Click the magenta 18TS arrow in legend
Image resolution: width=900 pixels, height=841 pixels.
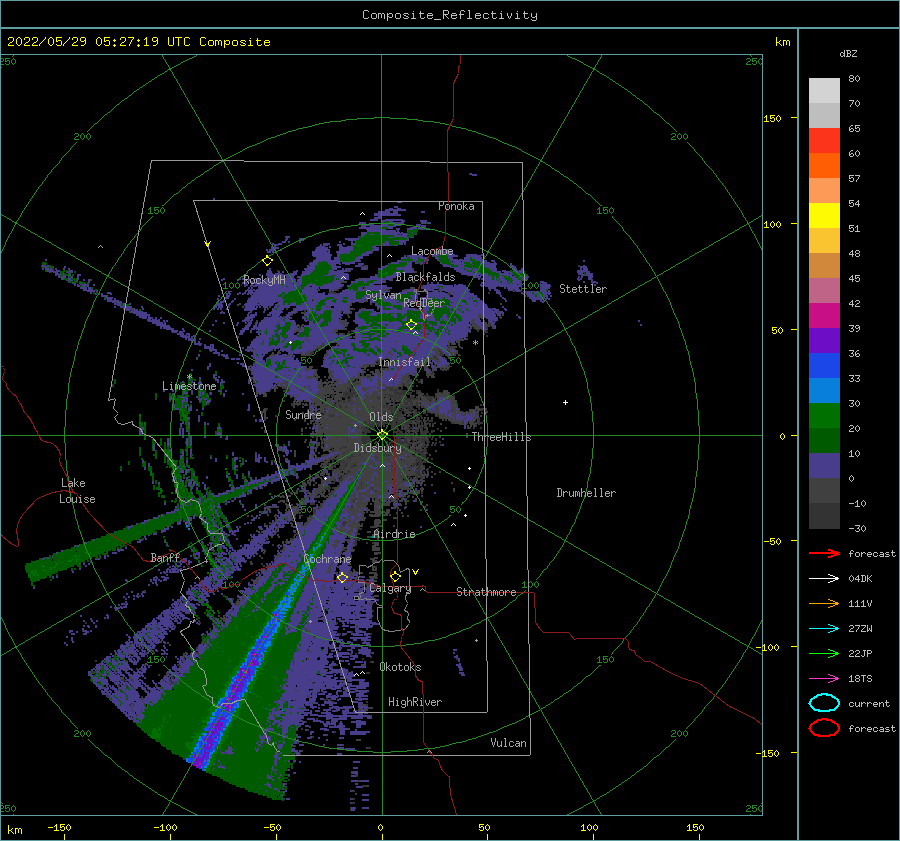tap(824, 678)
